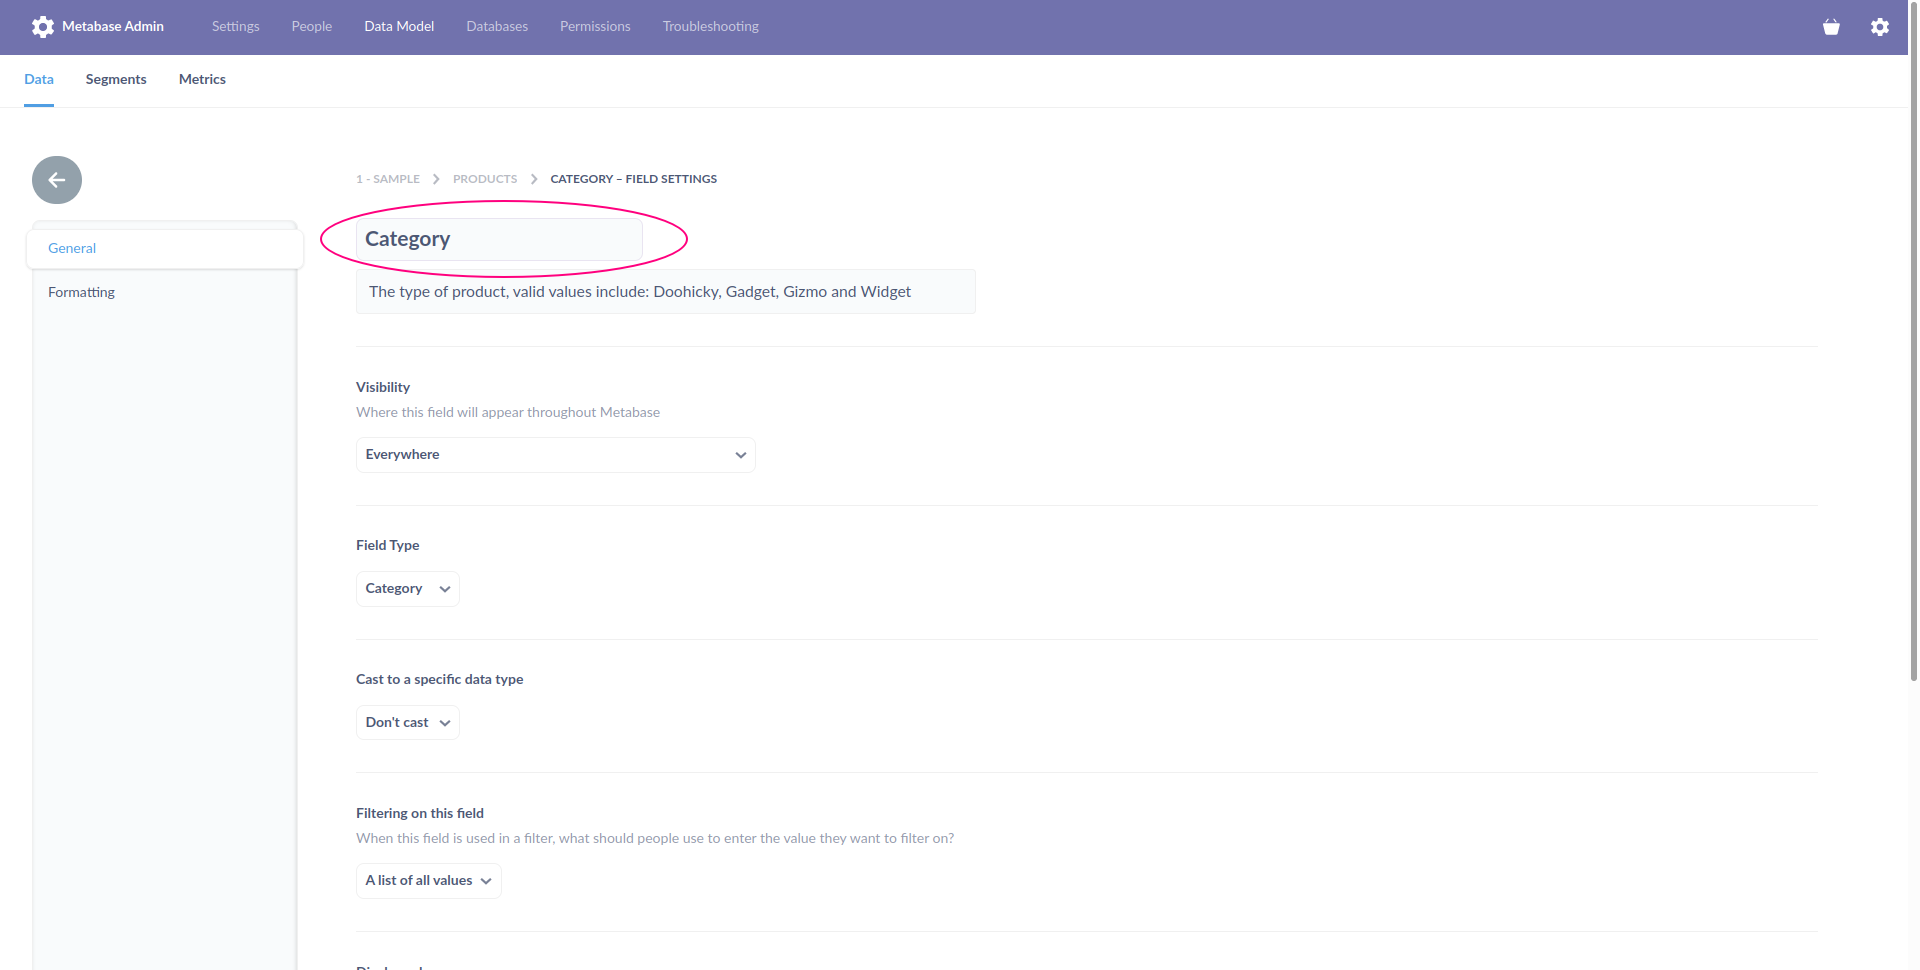
Task: Click the PRODUCTS breadcrumb link
Action: click(485, 179)
